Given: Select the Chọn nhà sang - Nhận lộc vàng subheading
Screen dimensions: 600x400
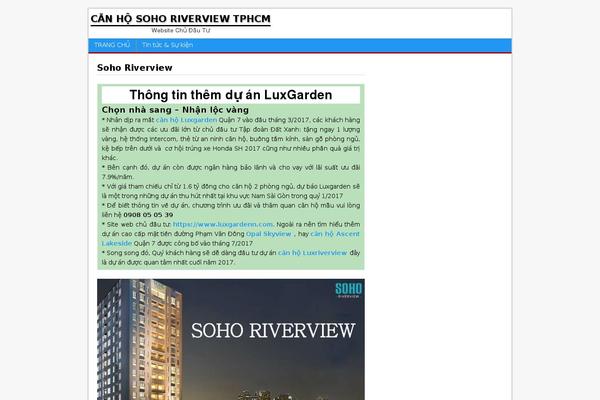Looking at the screenshot, I should (175, 110).
